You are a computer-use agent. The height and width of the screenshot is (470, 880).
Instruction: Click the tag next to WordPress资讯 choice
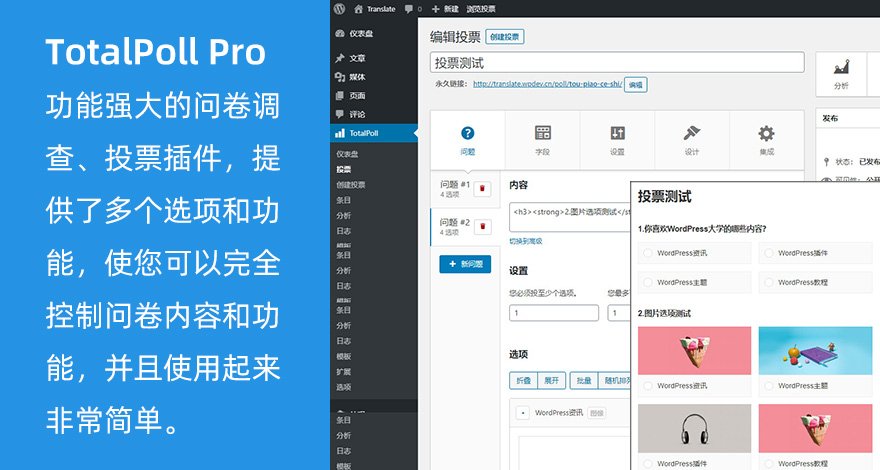pyautogui.click(x=597, y=413)
